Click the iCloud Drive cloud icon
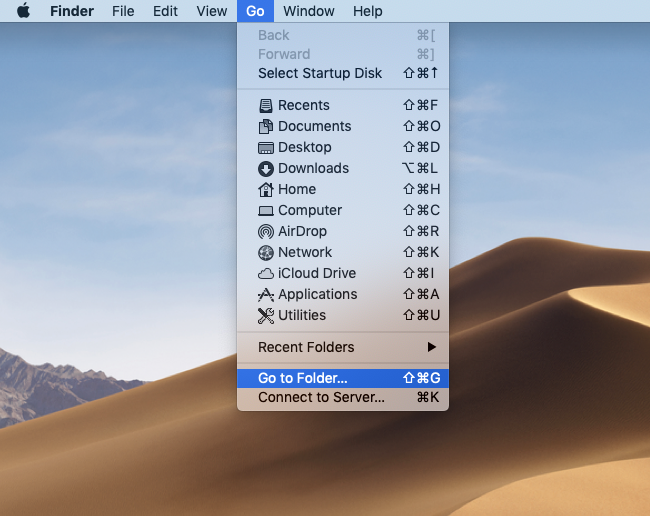Viewport: 650px width, 516px height. tap(266, 274)
